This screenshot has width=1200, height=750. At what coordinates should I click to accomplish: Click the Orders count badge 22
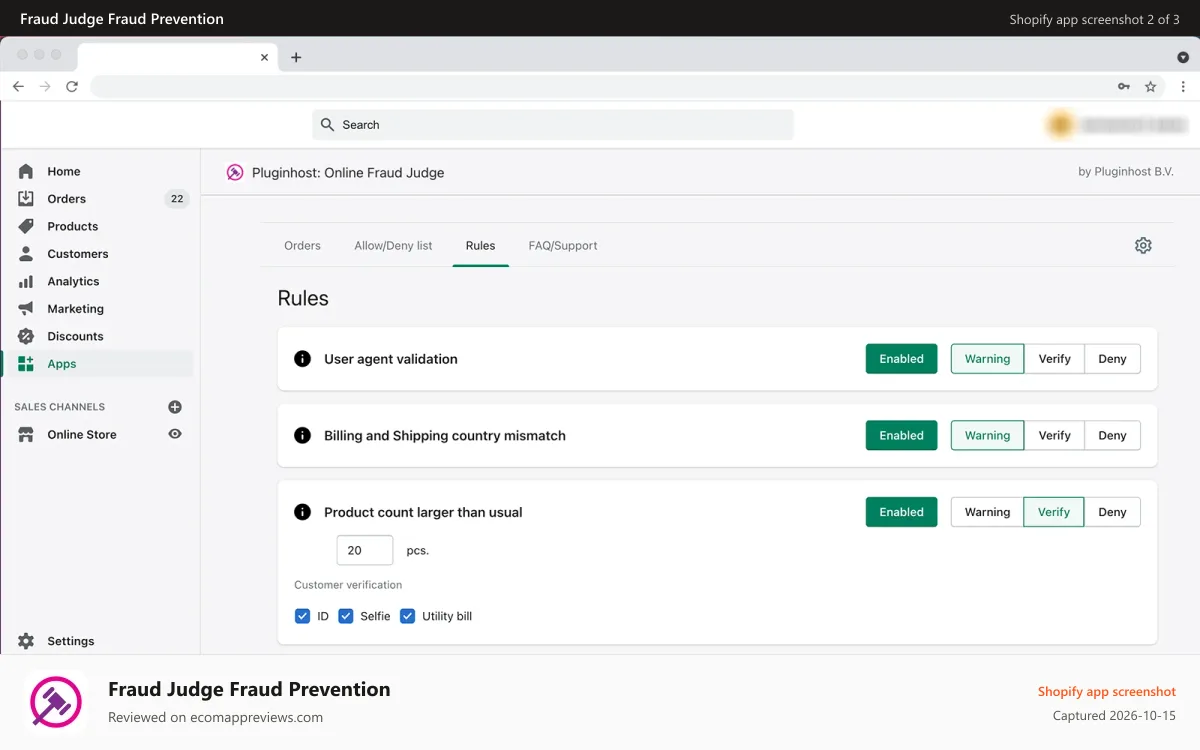pyautogui.click(x=177, y=199)
